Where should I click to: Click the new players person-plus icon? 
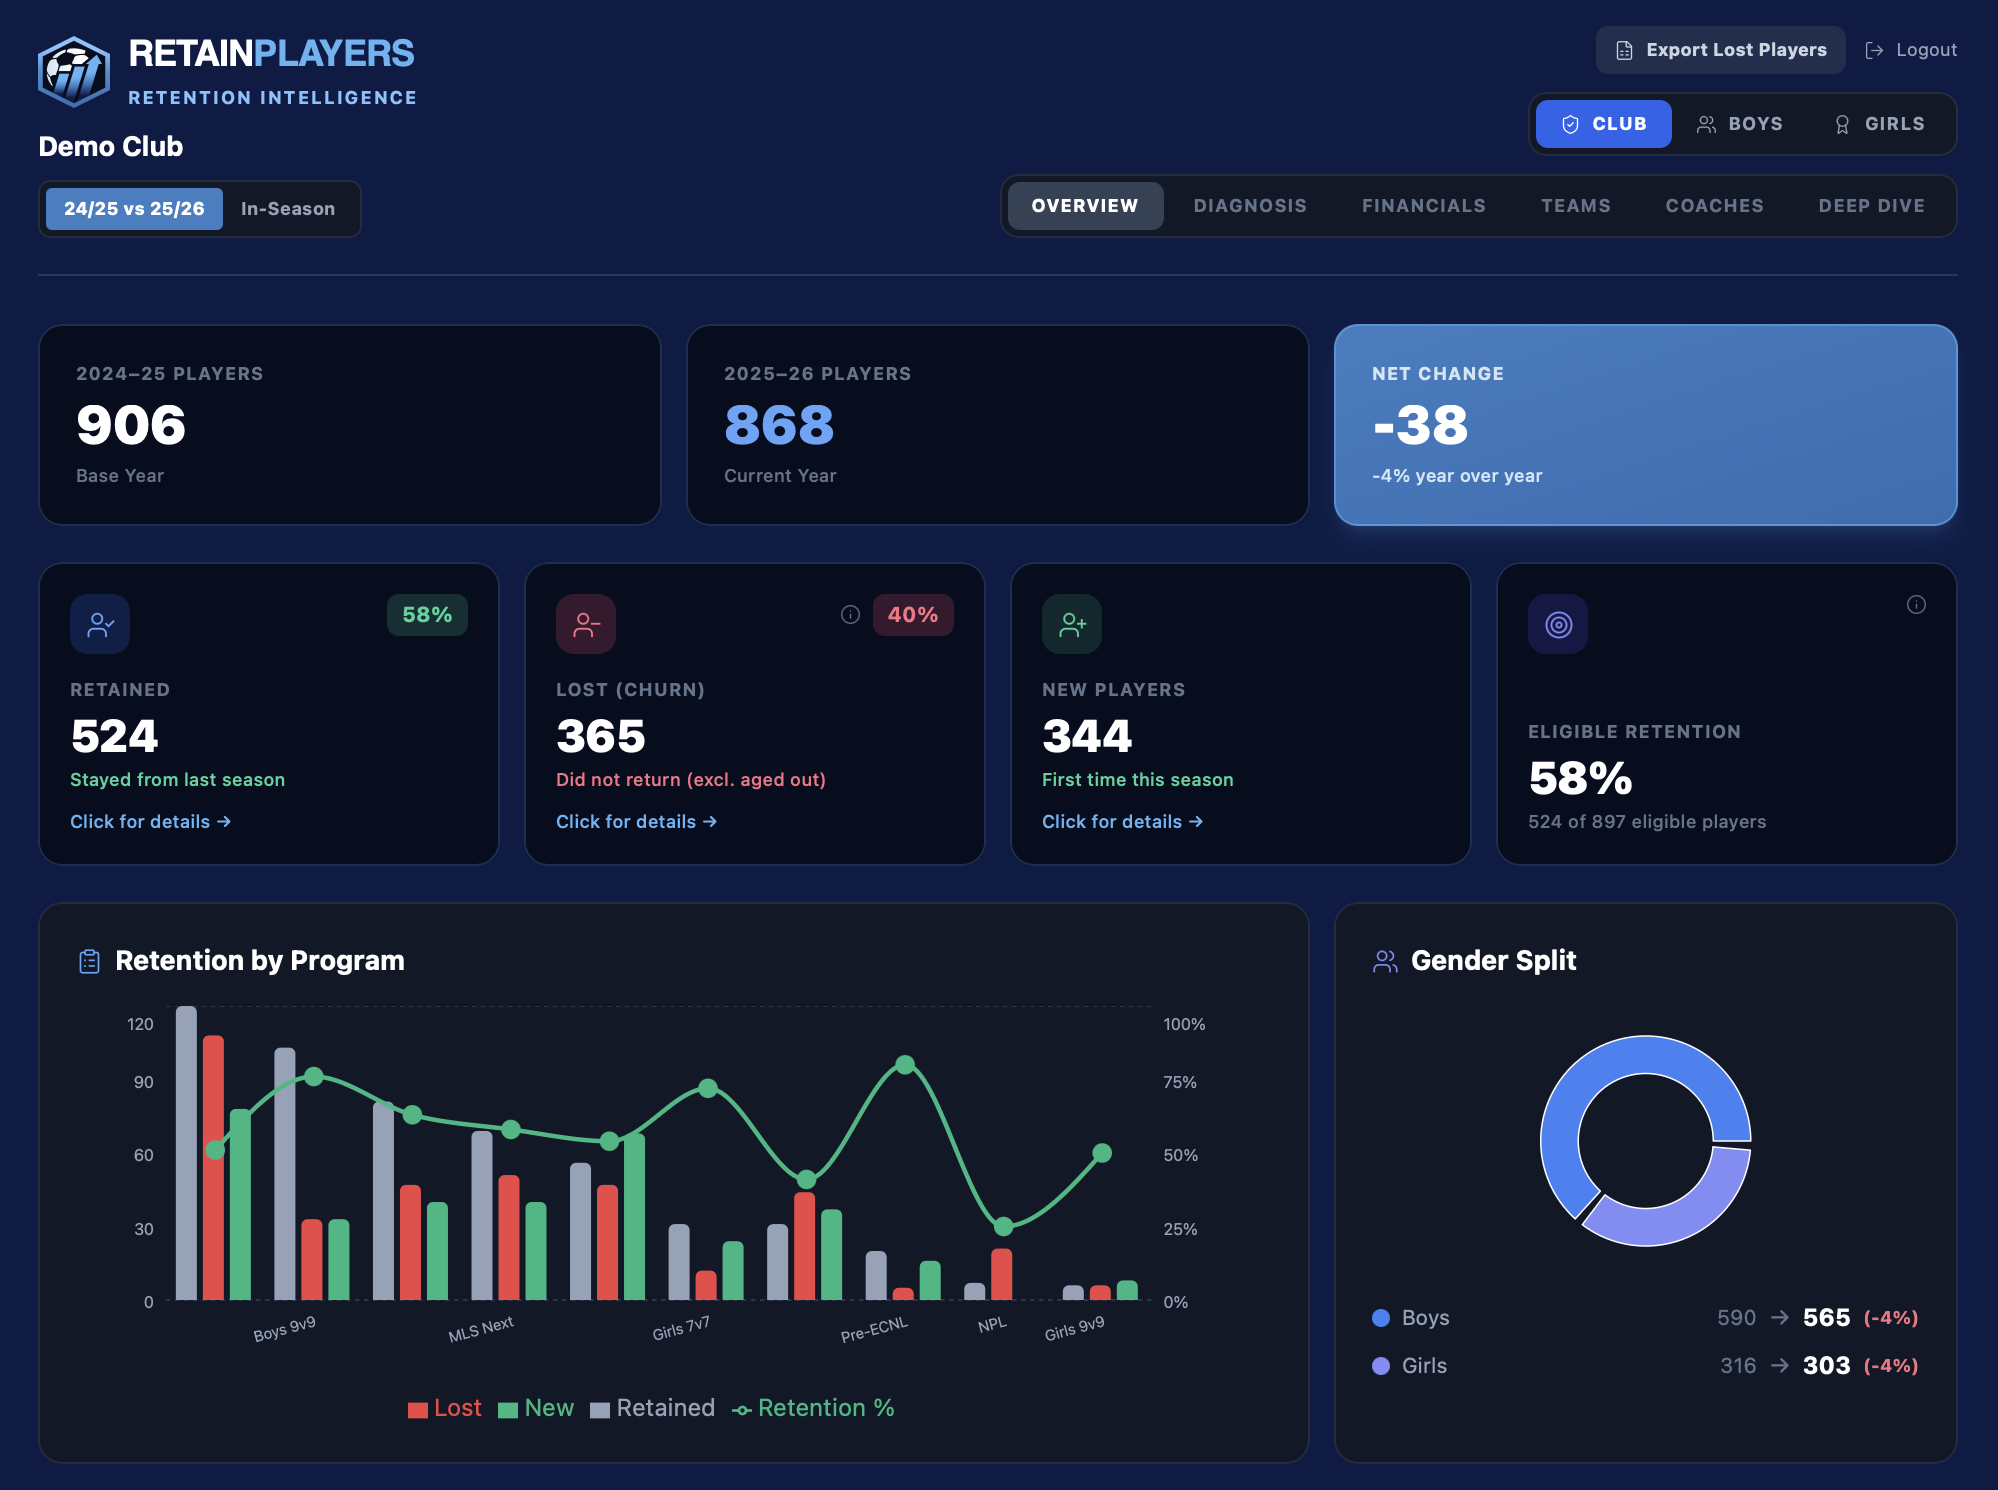(x=1072, y=625)
